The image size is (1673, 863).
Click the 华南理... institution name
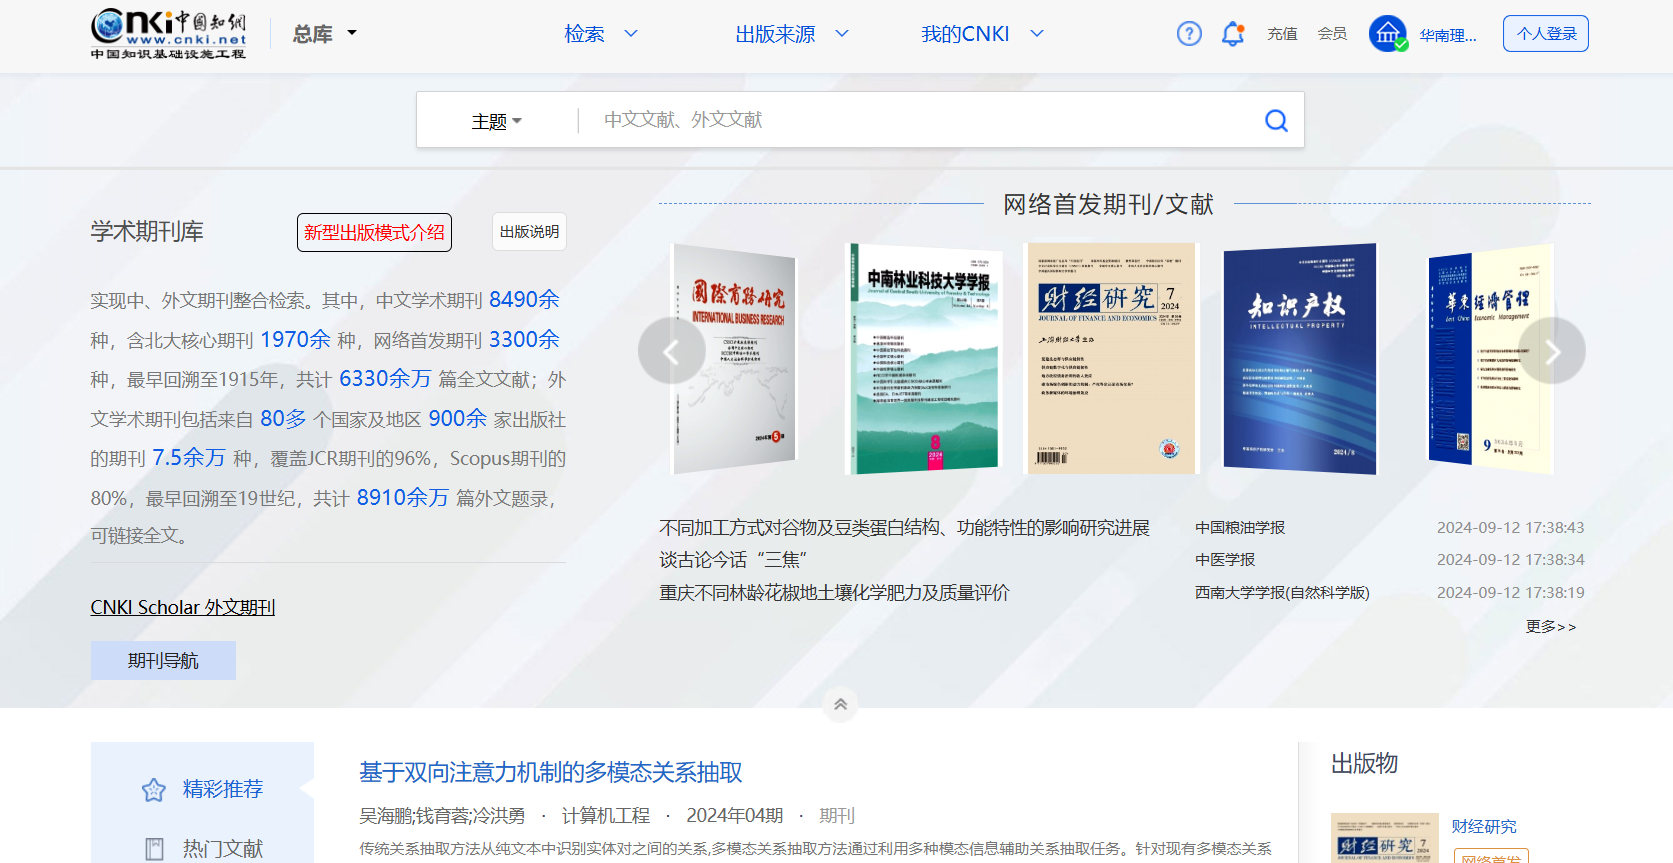(1448, 35)
